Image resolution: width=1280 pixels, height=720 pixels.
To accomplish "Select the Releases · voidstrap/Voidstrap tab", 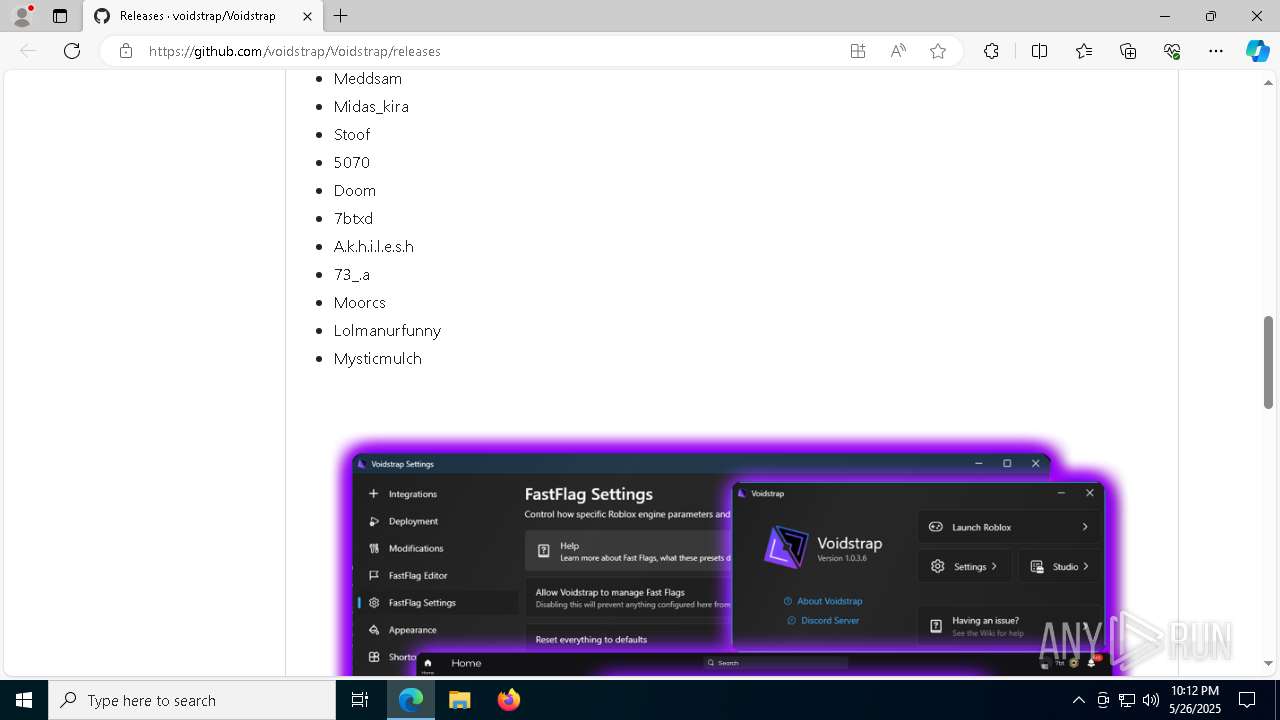I will 201,16.
